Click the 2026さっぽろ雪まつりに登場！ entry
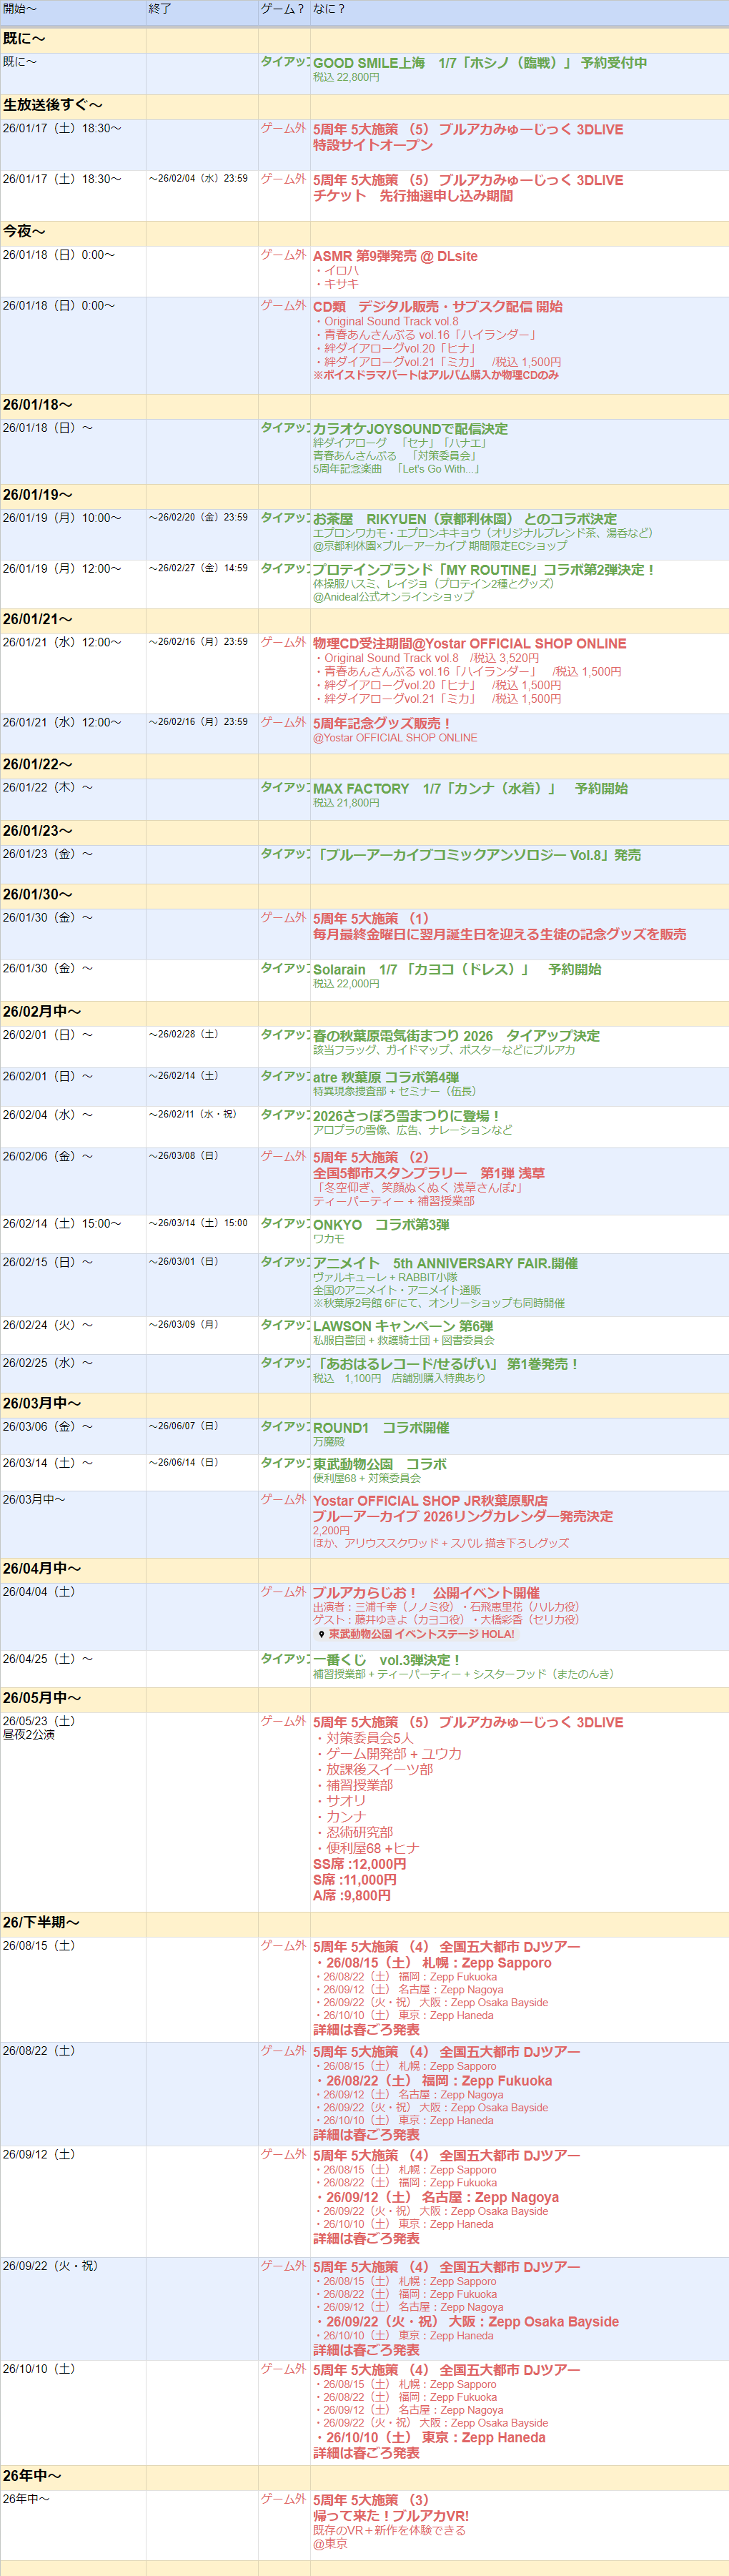The image size is (729, 2576). point(406,1115)
